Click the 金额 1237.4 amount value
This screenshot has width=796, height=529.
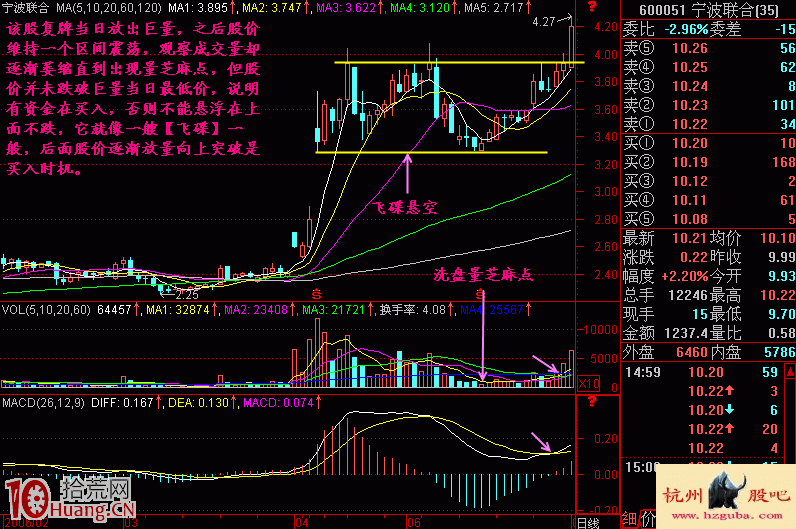tap(686, 334)
